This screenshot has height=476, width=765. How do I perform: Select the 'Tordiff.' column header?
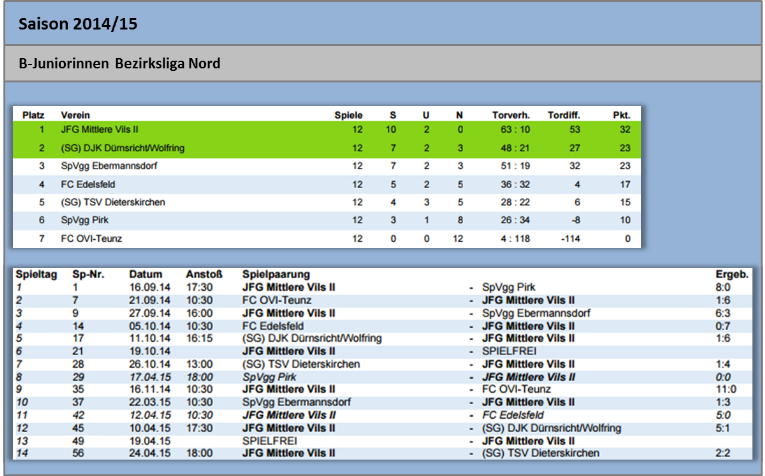pyautogui.click(x=564, y=115)
